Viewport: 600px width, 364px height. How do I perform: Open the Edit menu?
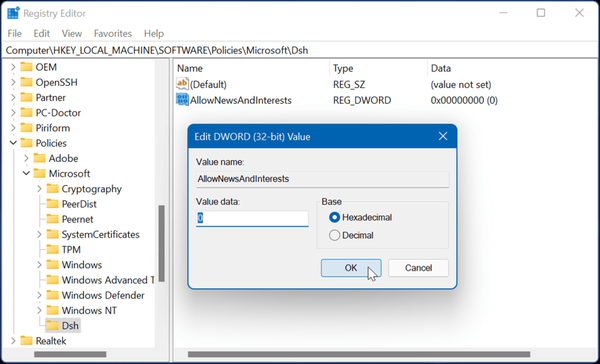coord(41,34)
